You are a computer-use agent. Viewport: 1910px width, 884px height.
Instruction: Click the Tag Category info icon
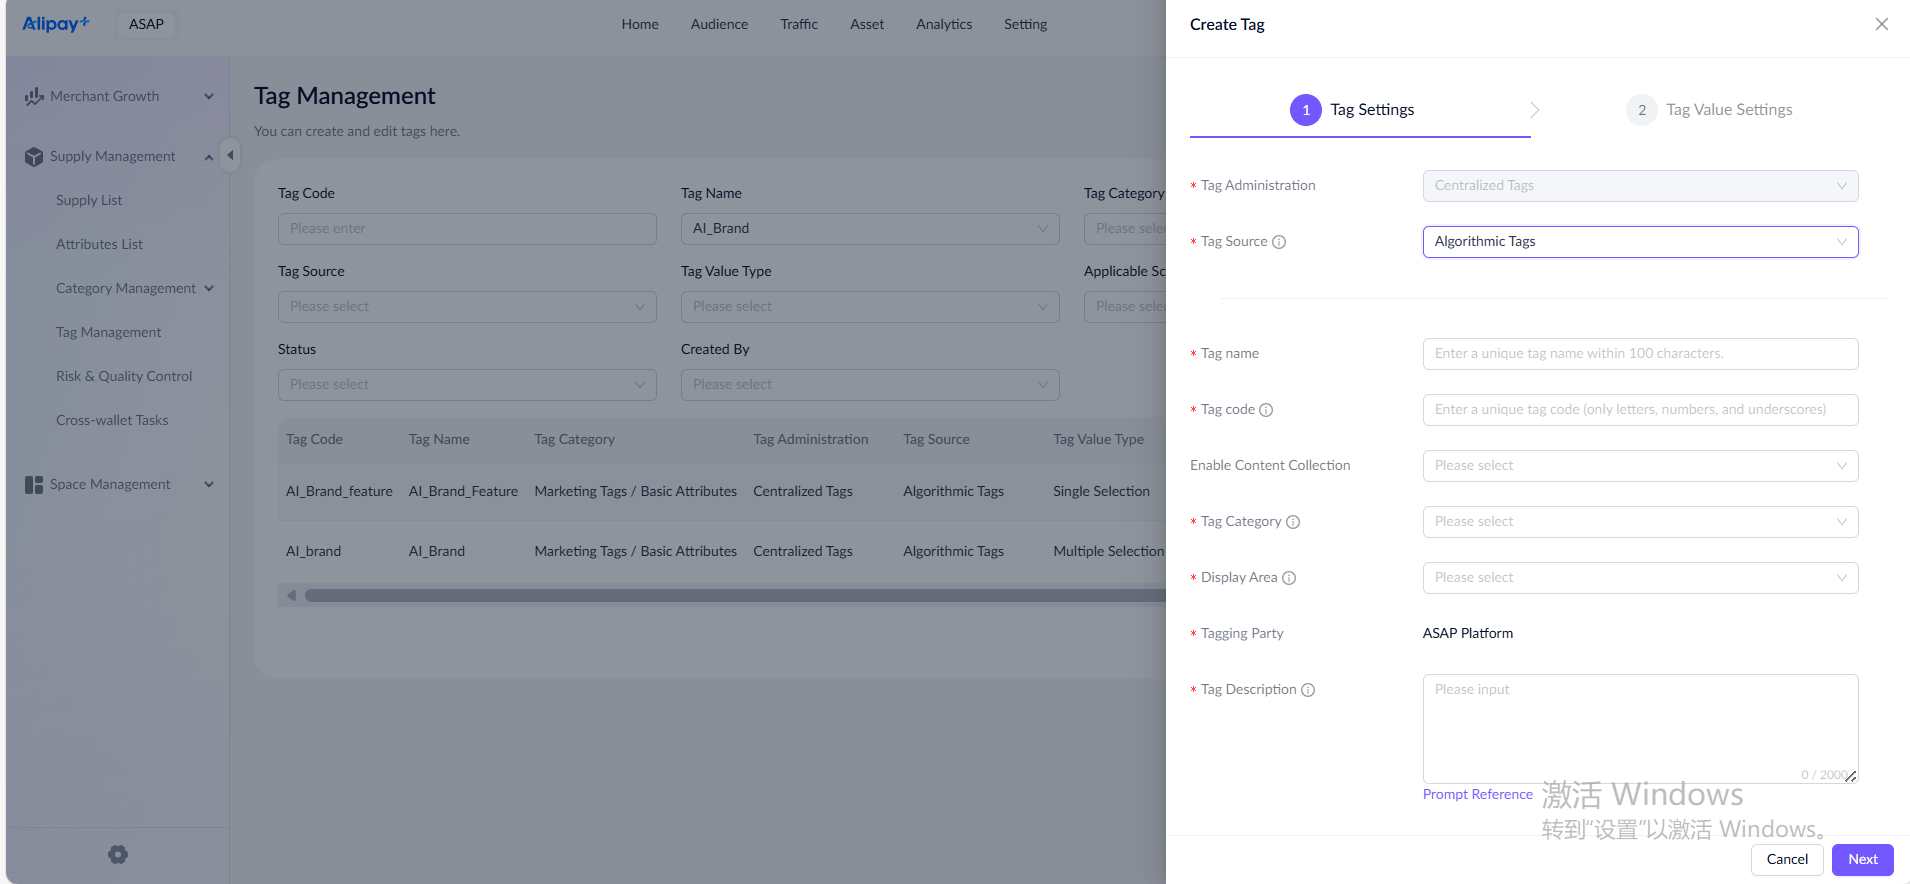pyautogui.click(x=1293, y=522)
